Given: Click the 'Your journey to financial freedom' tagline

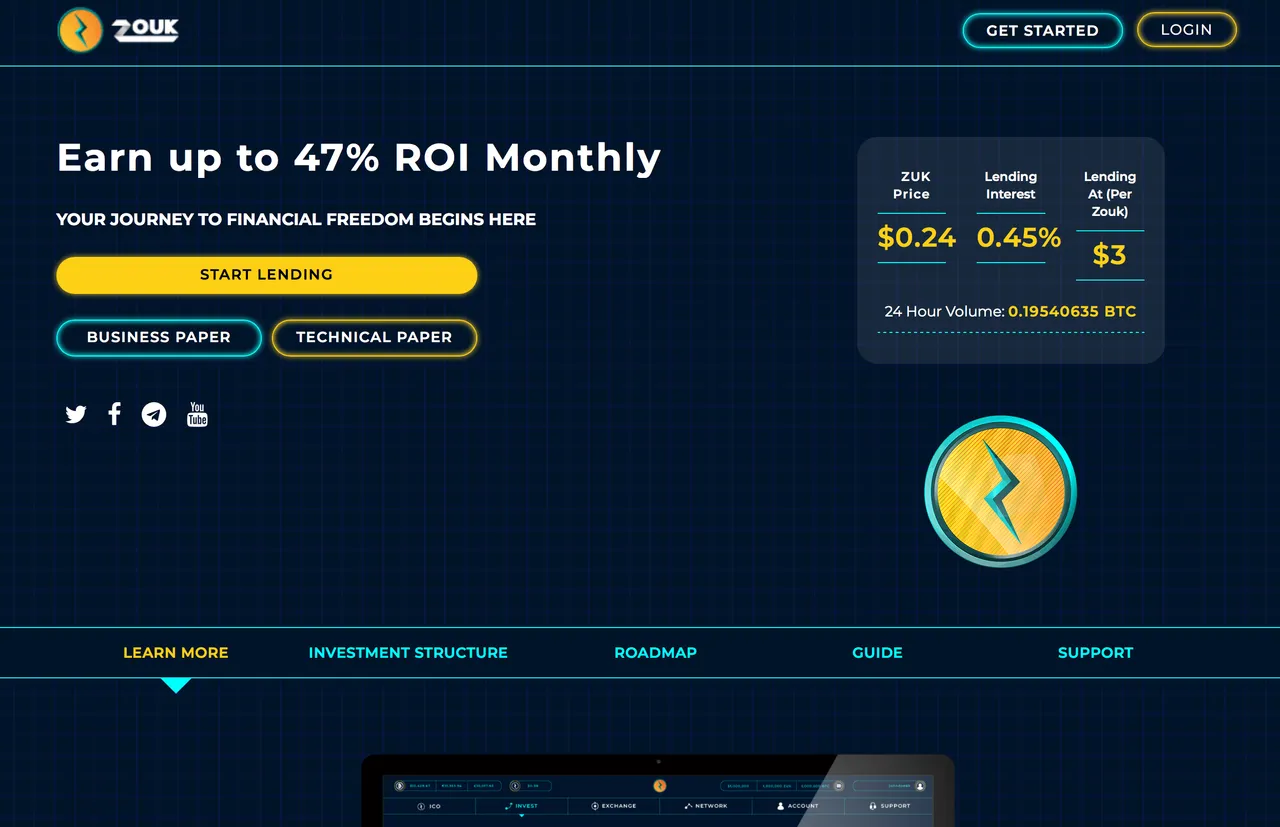Looking at the screenshot, I should (296, 219).
